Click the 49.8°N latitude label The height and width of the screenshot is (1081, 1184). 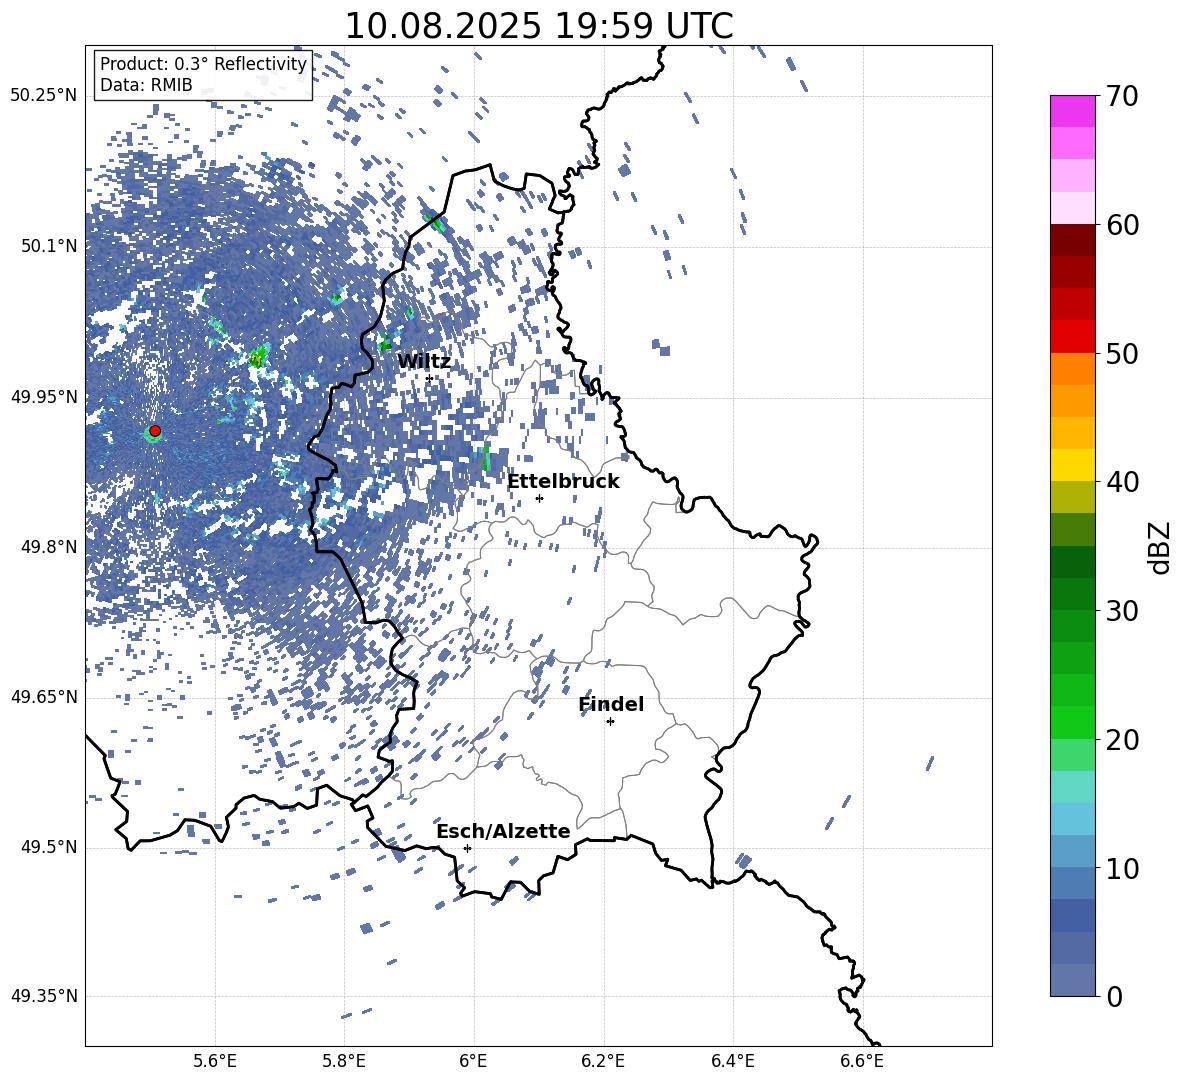pos(50,547)
